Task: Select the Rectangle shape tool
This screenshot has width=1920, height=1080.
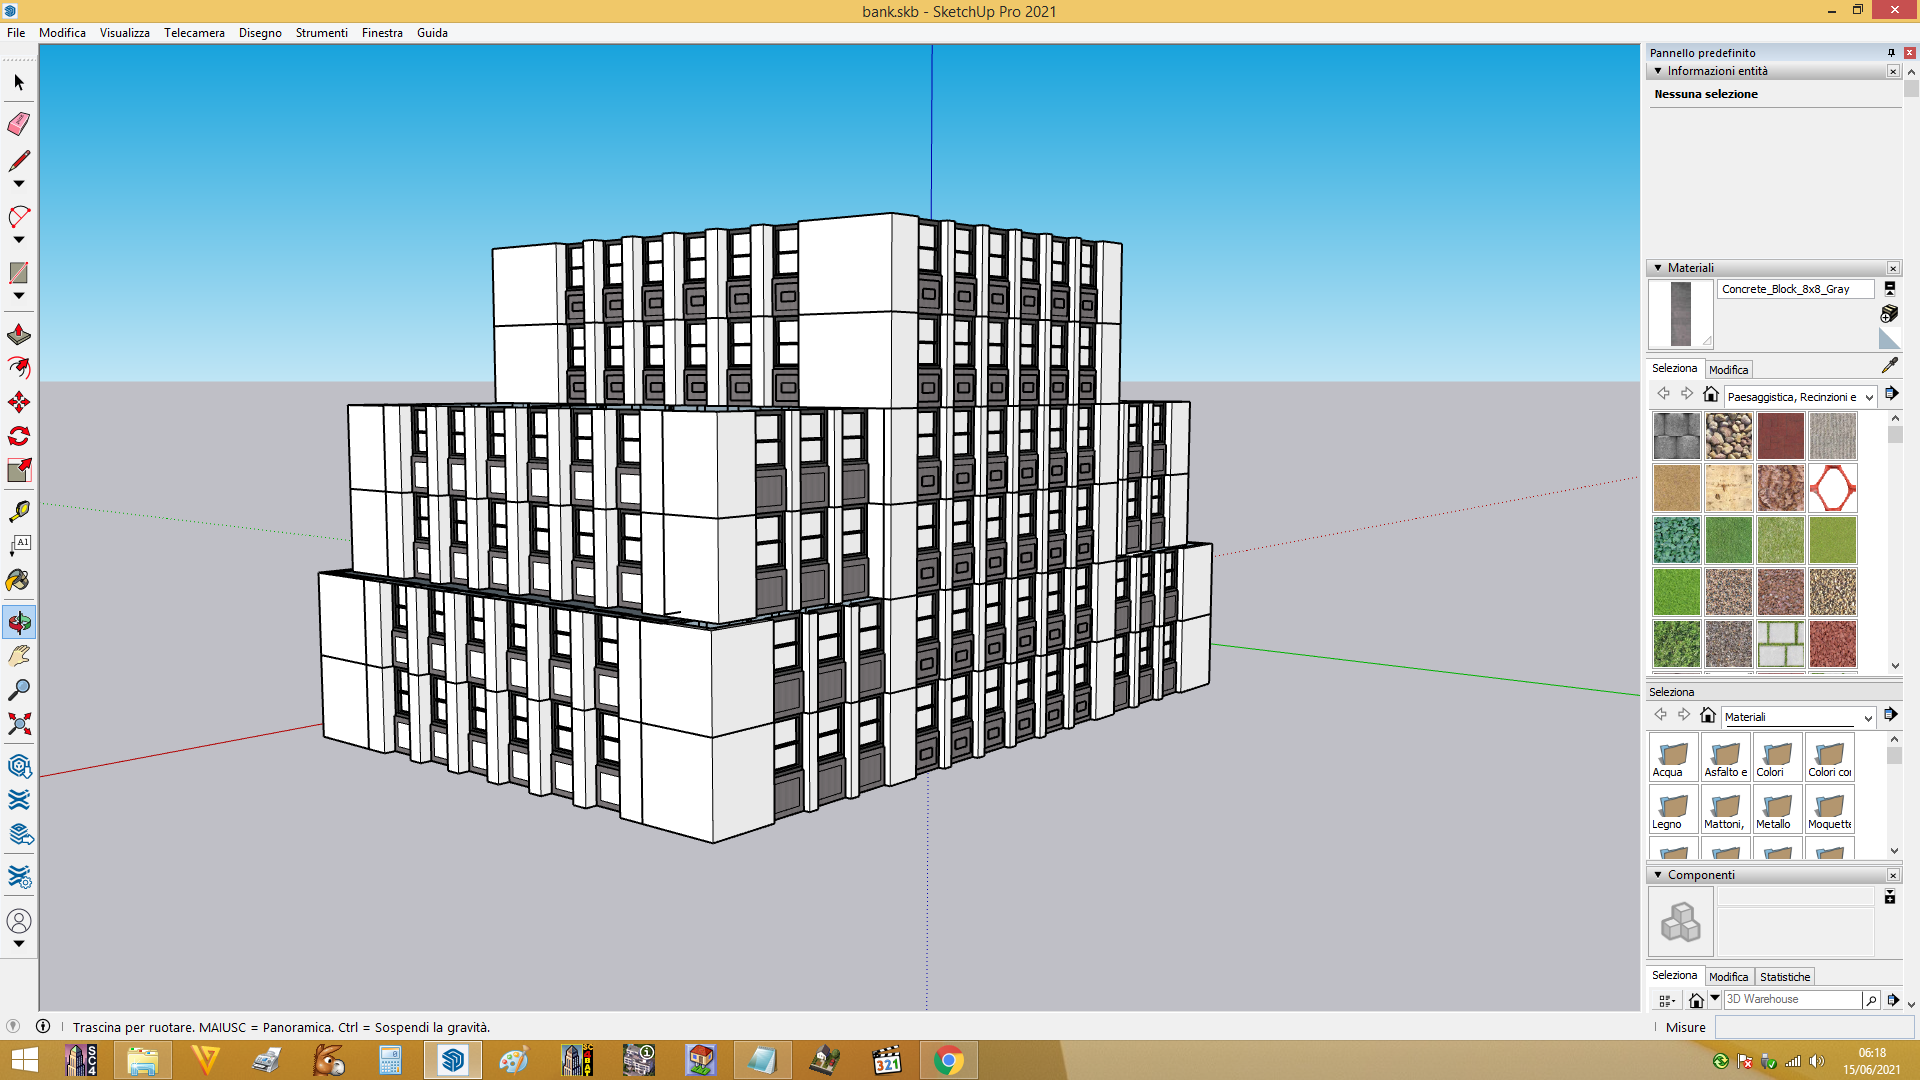Action: tap(19, 272)
